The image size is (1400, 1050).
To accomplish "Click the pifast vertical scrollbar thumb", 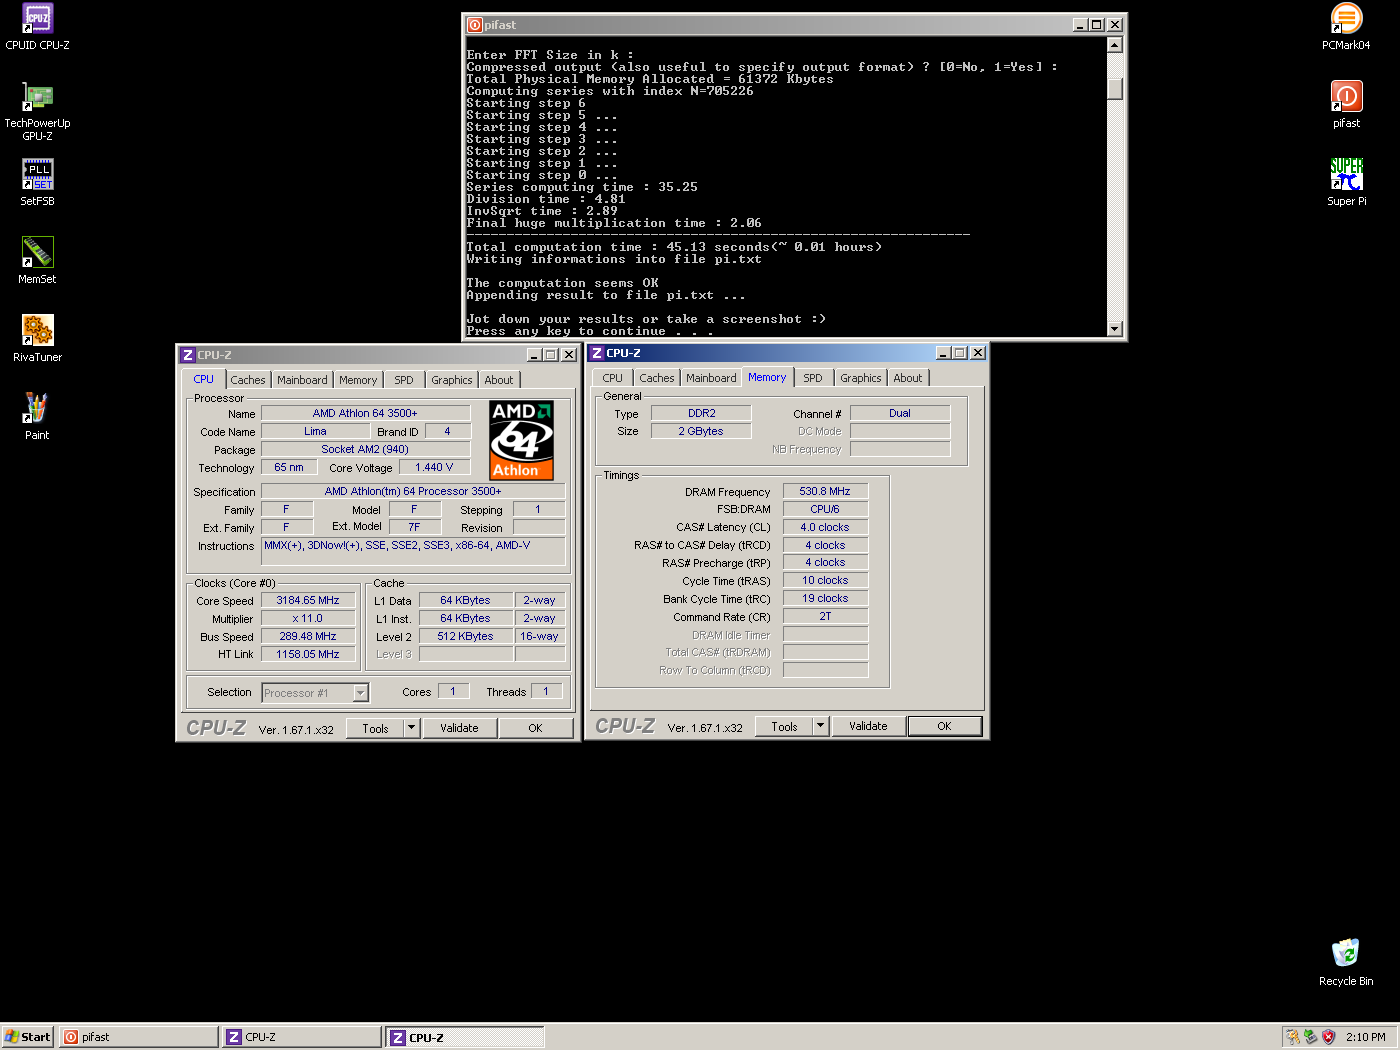I will (1115, 89).
